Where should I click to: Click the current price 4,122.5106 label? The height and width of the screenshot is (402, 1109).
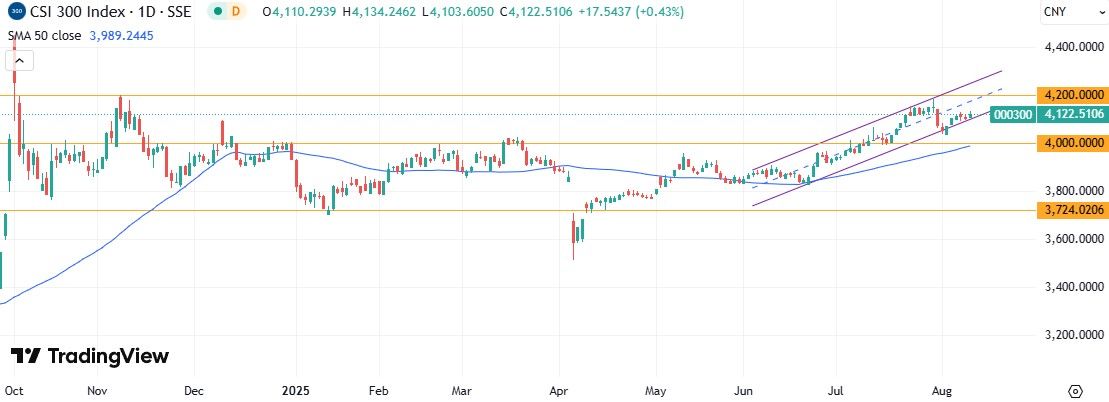[x=1071, y=115]
